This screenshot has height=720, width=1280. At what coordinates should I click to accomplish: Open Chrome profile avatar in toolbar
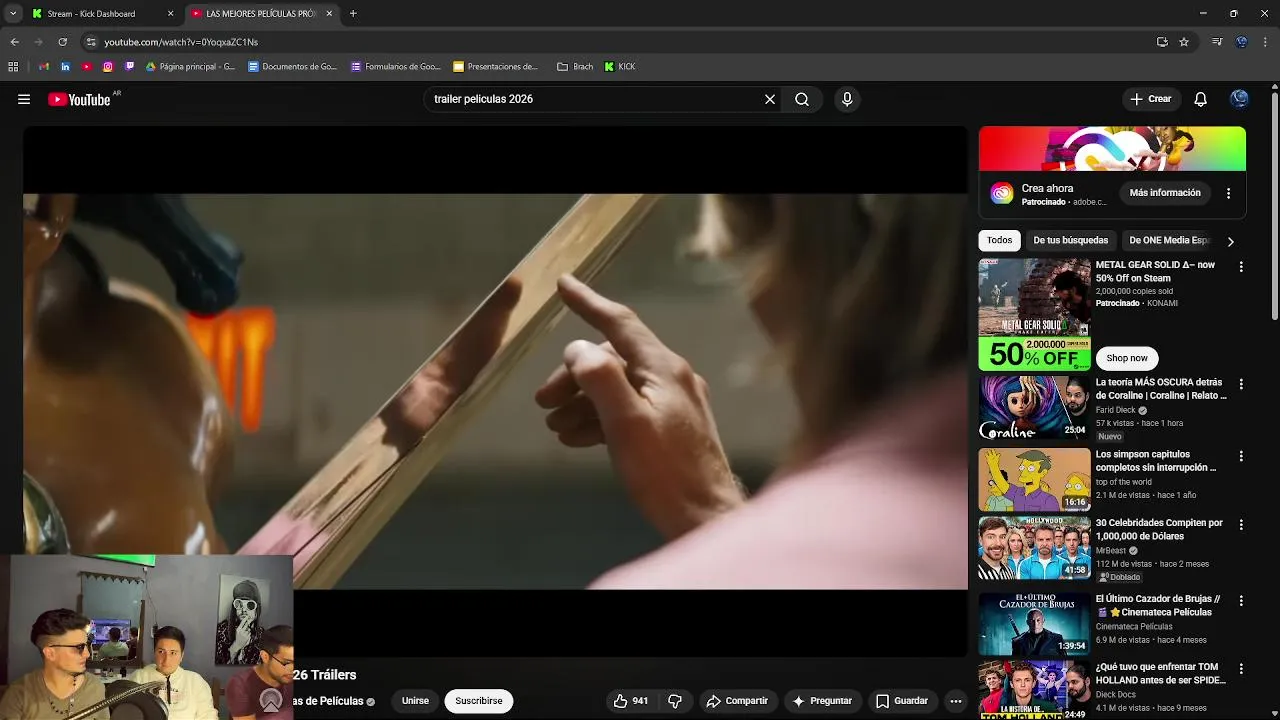(1242, 42)
